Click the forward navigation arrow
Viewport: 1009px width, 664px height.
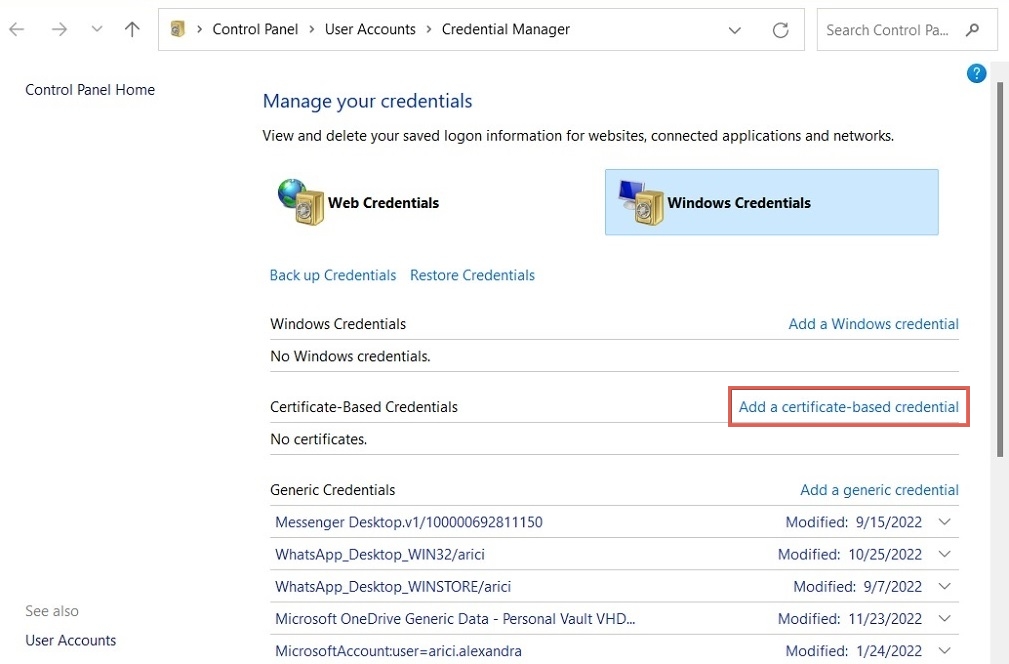pyautogui.click(x=58, y=29)
